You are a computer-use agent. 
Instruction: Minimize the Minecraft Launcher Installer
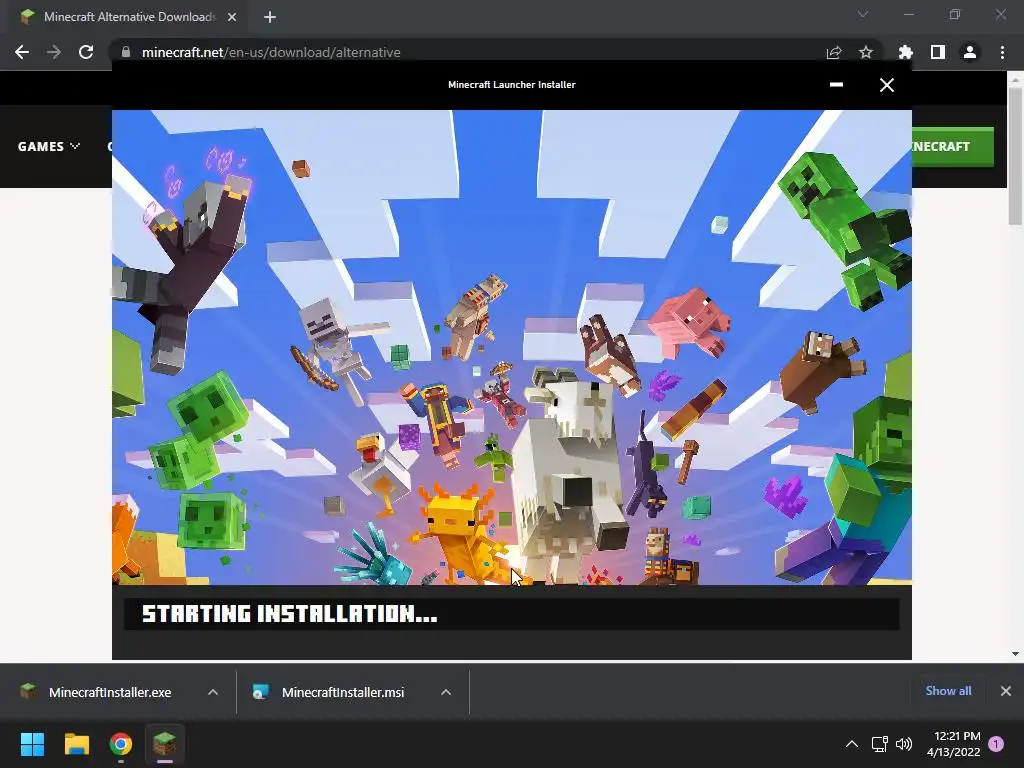point(836,84)
